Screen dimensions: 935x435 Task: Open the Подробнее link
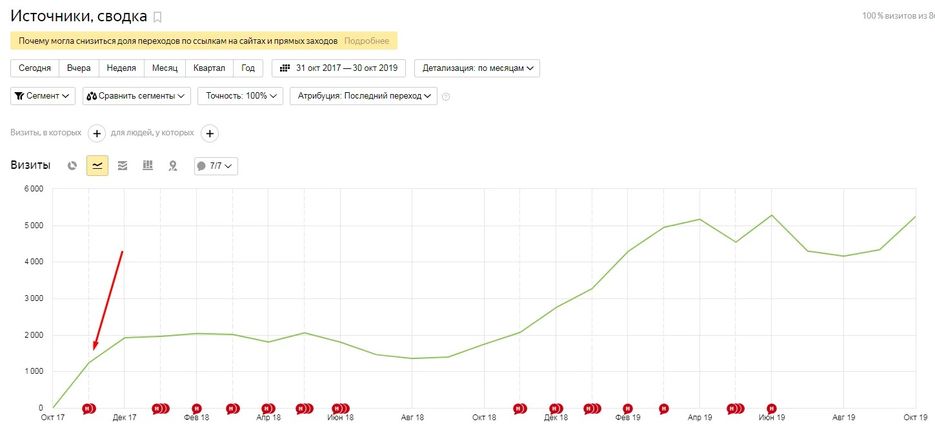tap(367, 41)
